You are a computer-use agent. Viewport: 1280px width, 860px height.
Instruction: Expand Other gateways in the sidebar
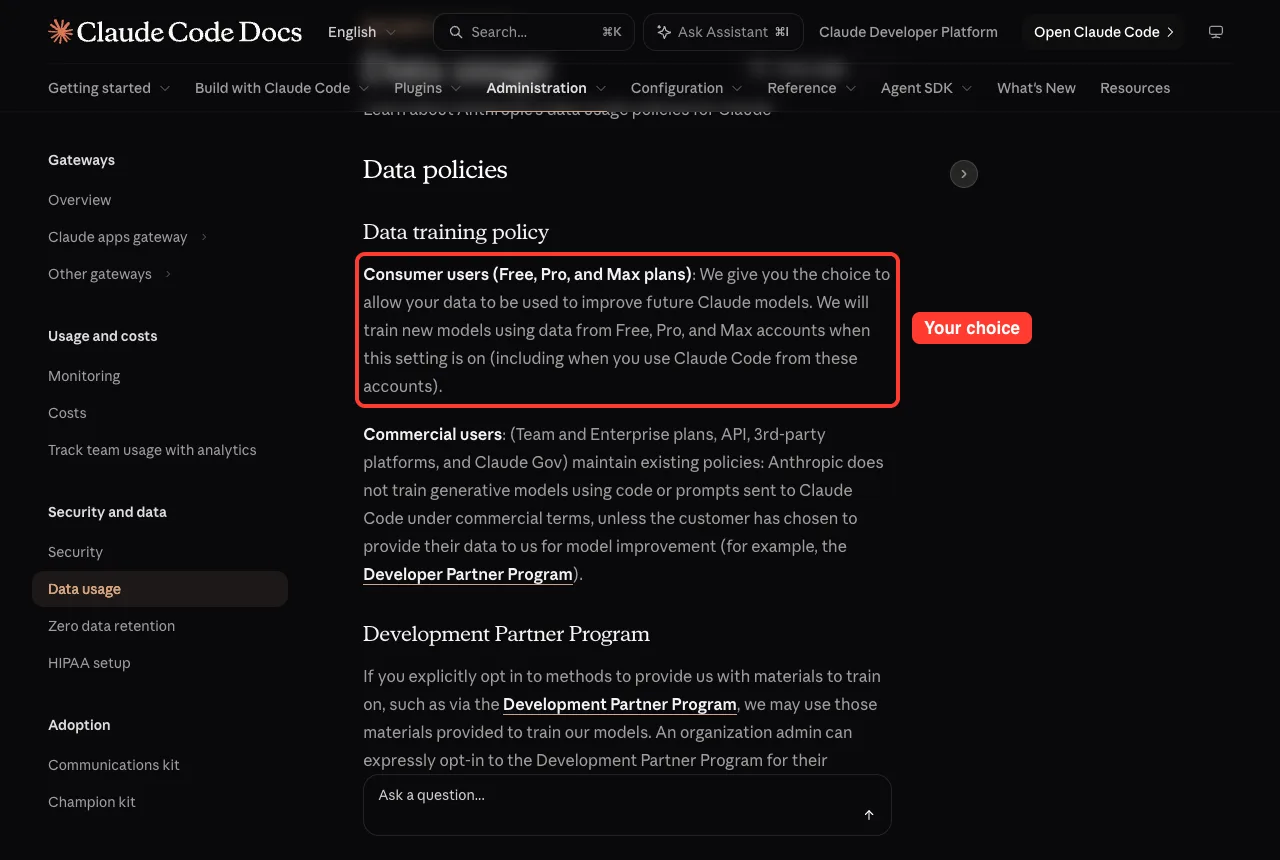click(110, 274)
